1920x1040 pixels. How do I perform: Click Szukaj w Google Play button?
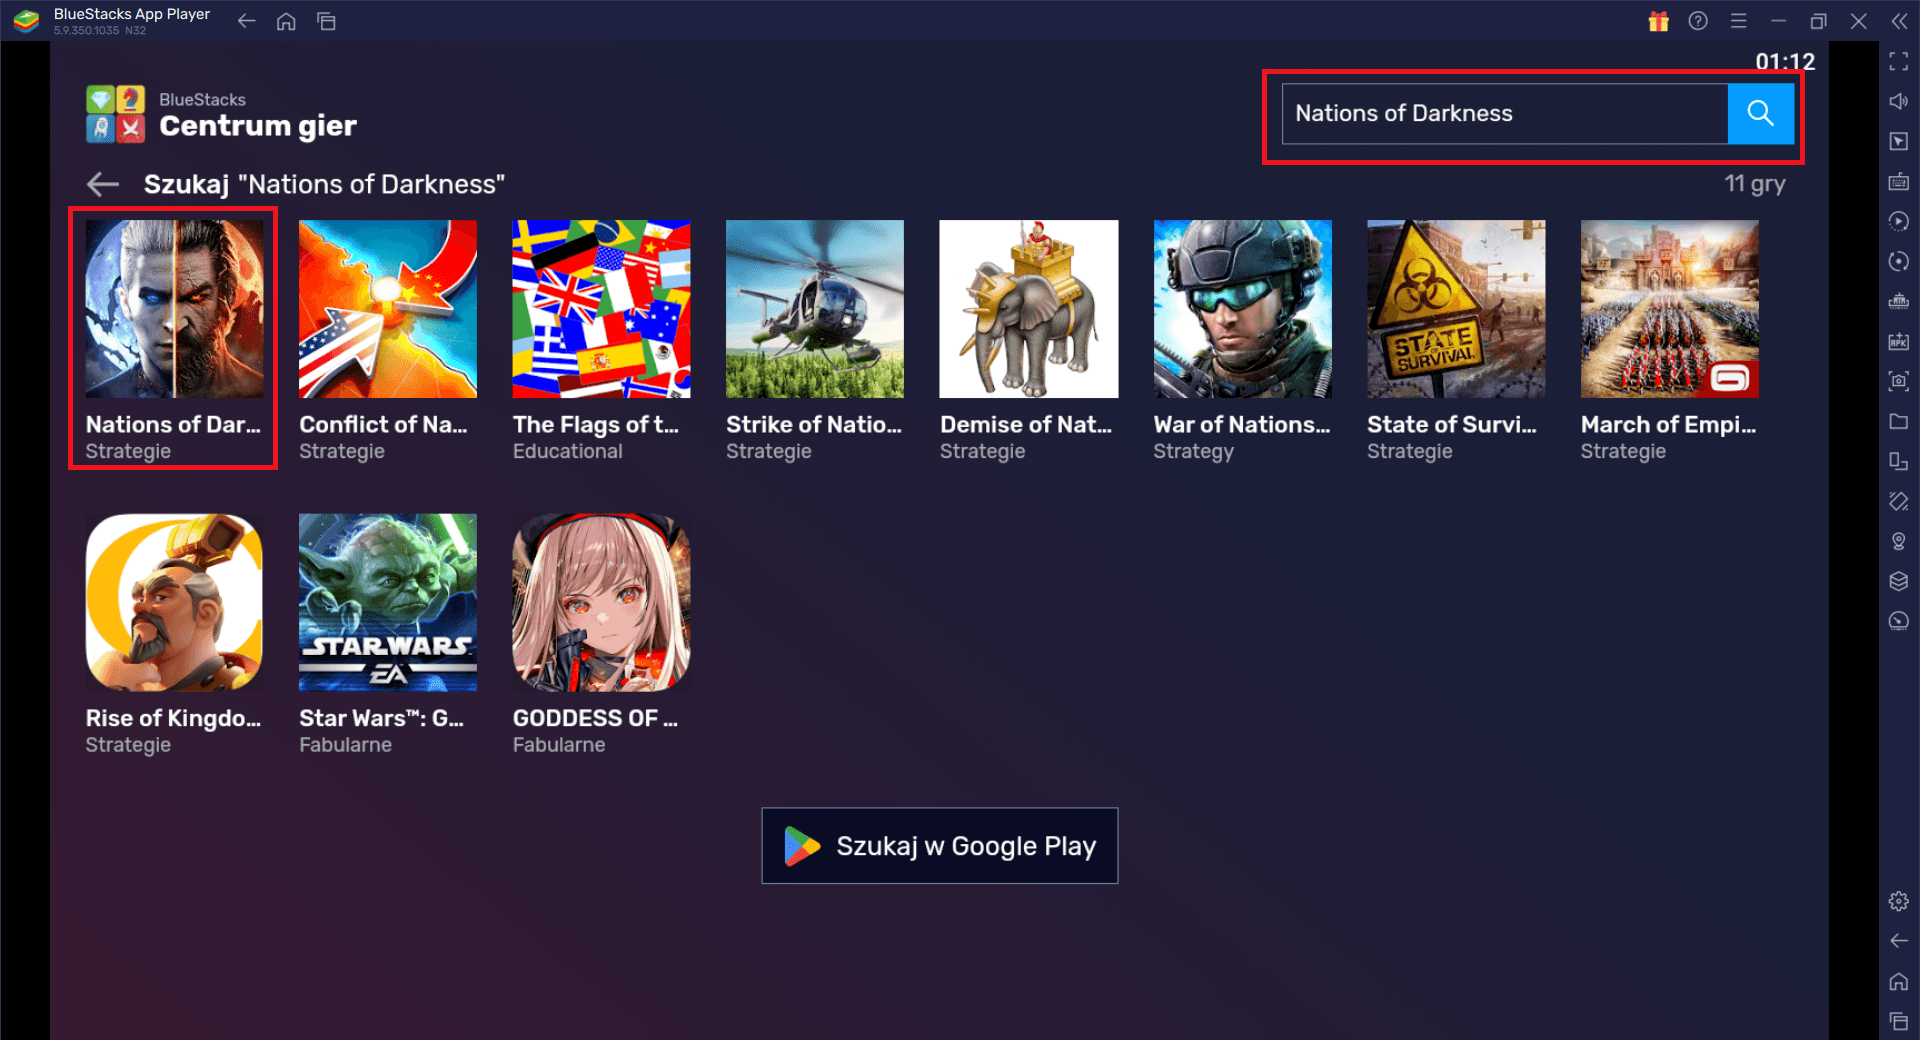pos(940,846)
